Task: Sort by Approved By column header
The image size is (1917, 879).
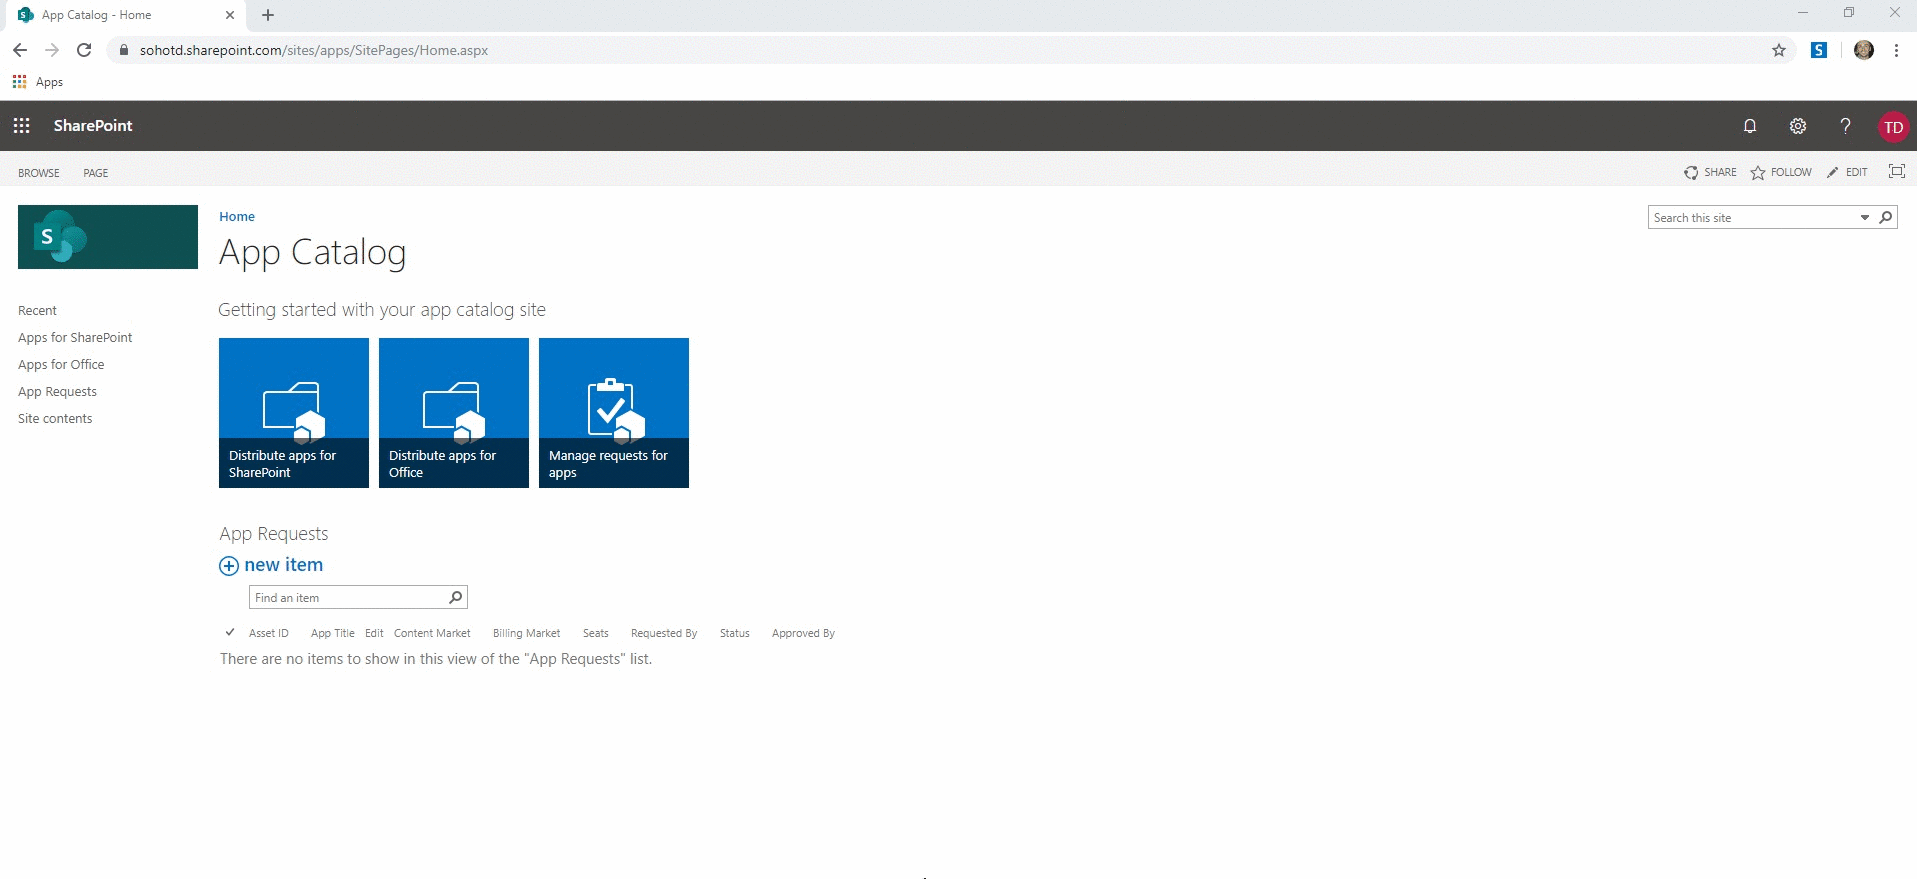Action: pos(803,633)
